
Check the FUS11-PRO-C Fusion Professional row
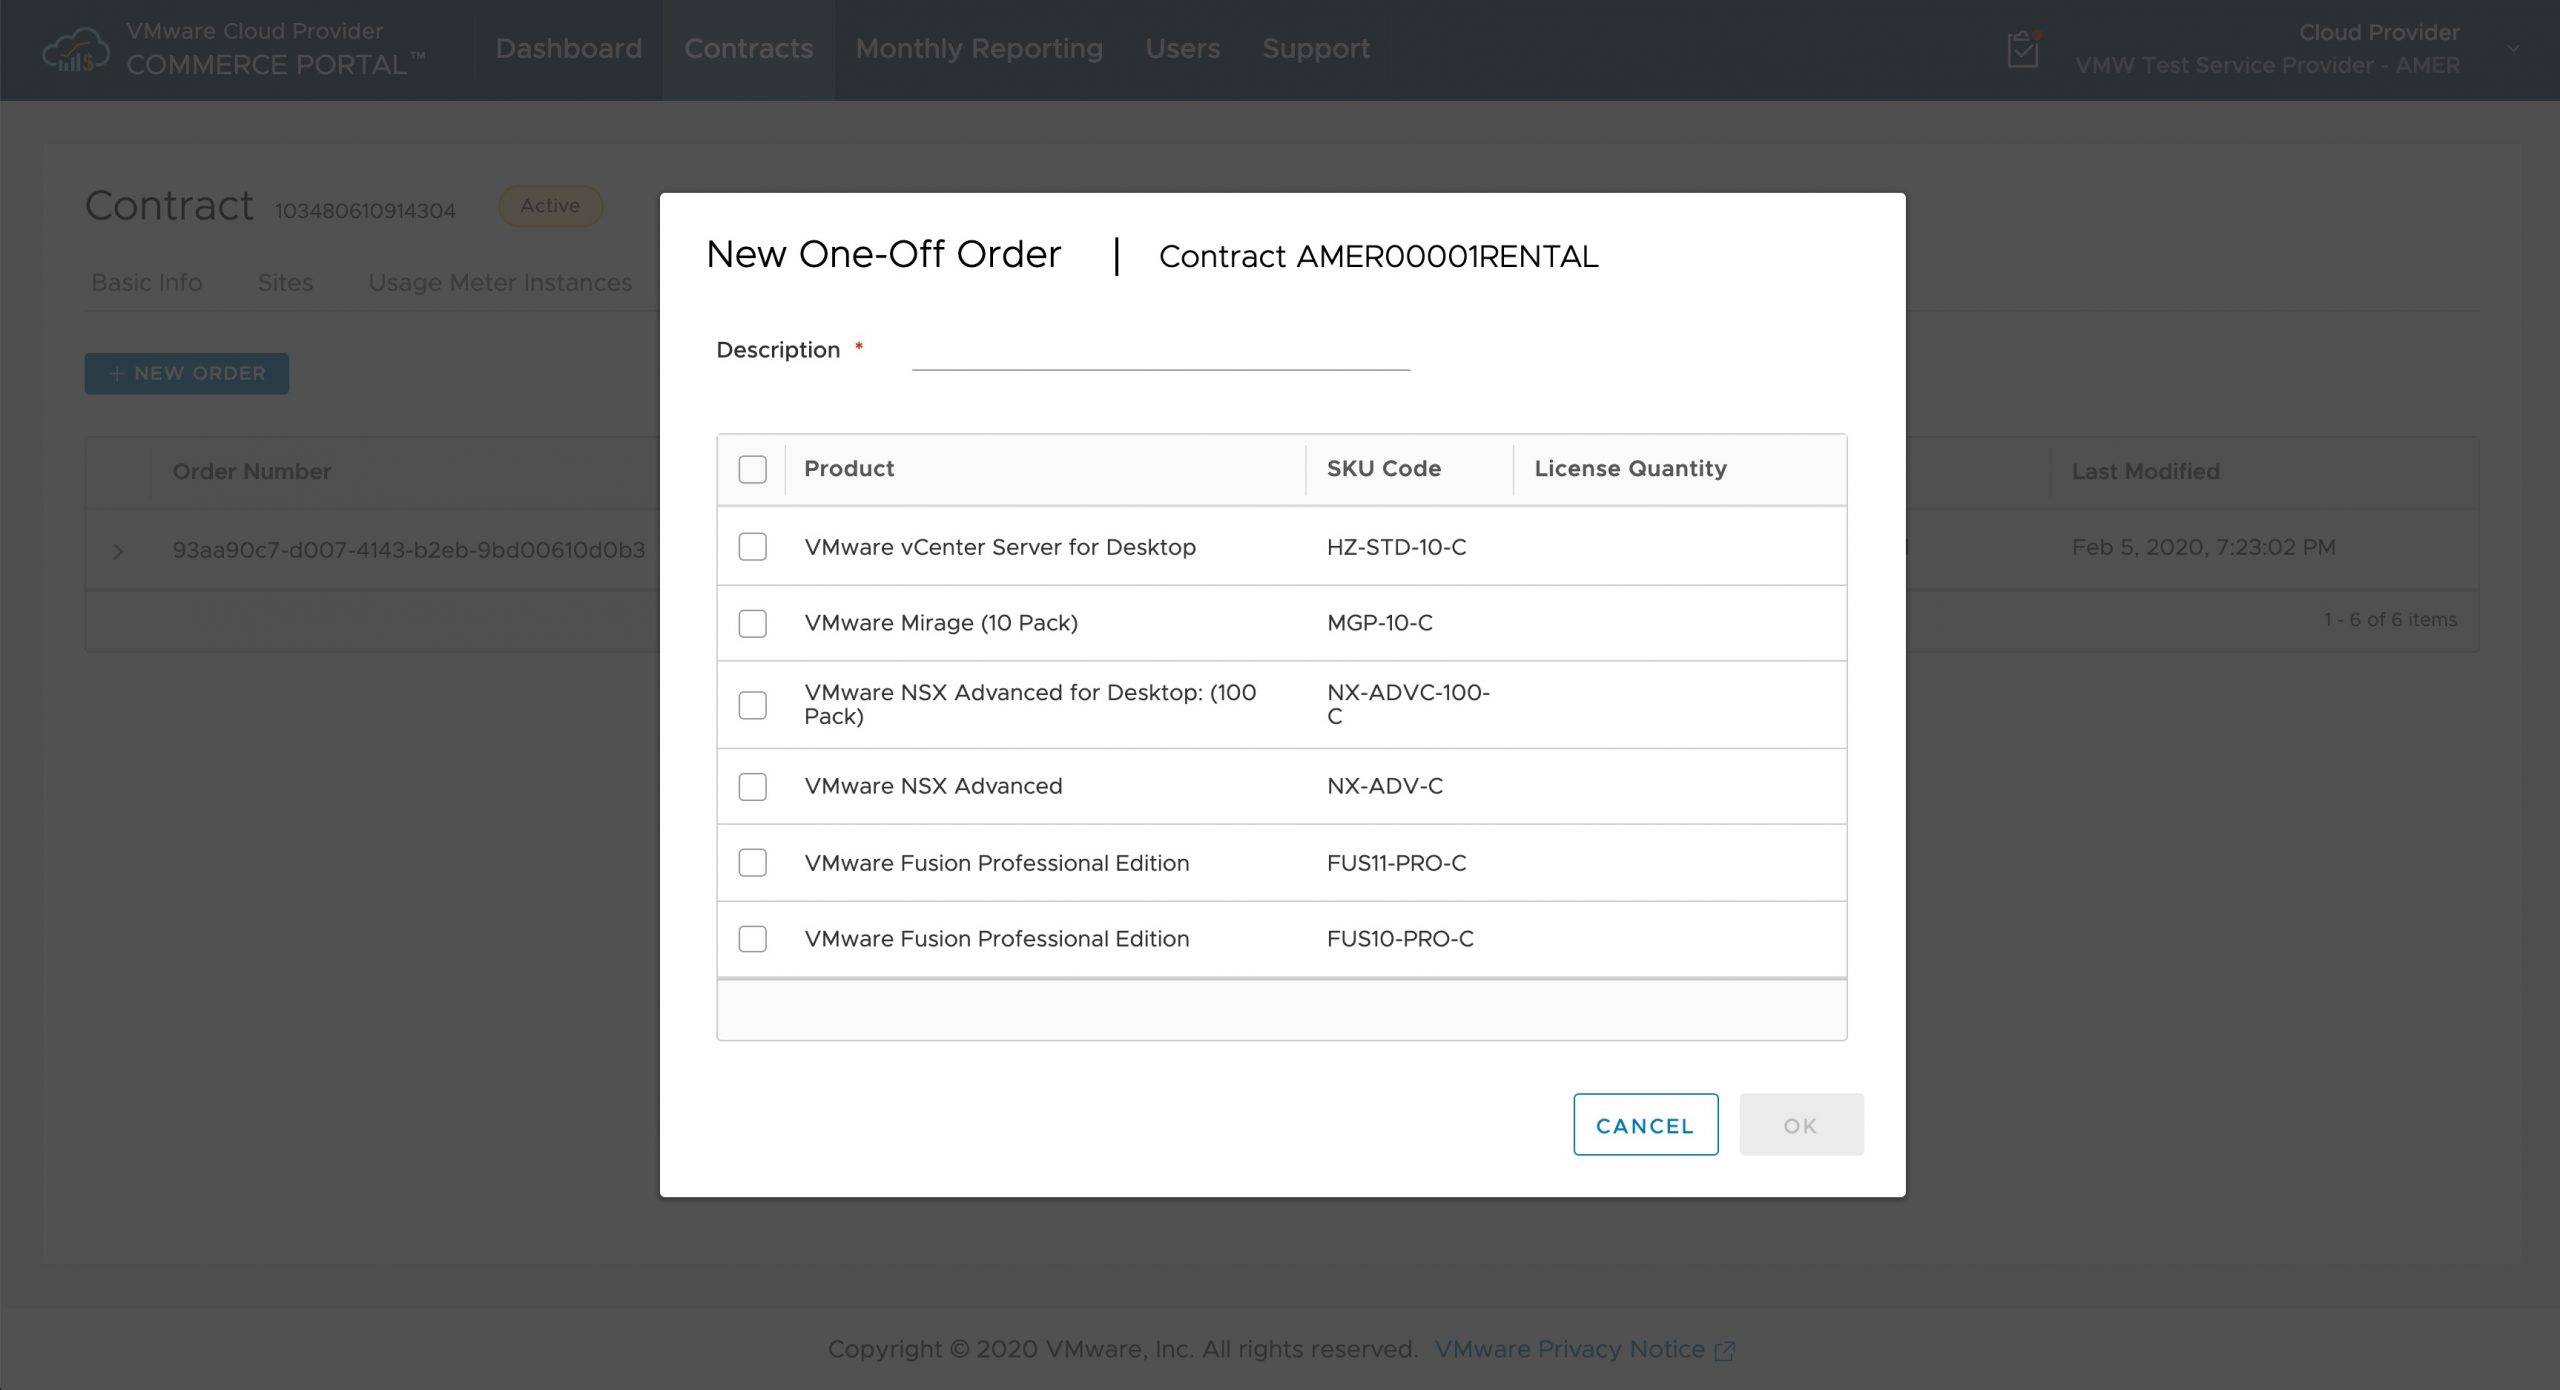click(752, 863)
